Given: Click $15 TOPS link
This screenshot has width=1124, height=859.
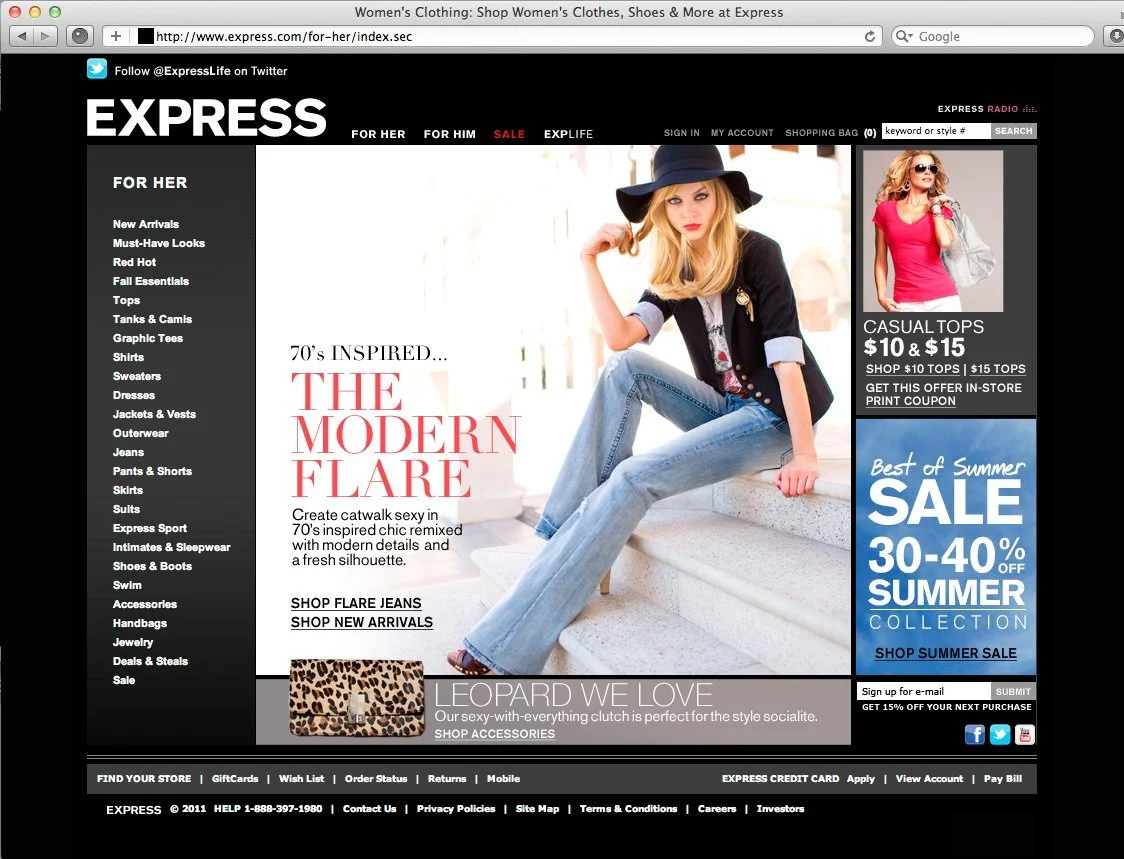Looking at the screenshot, I should (998, 369).
